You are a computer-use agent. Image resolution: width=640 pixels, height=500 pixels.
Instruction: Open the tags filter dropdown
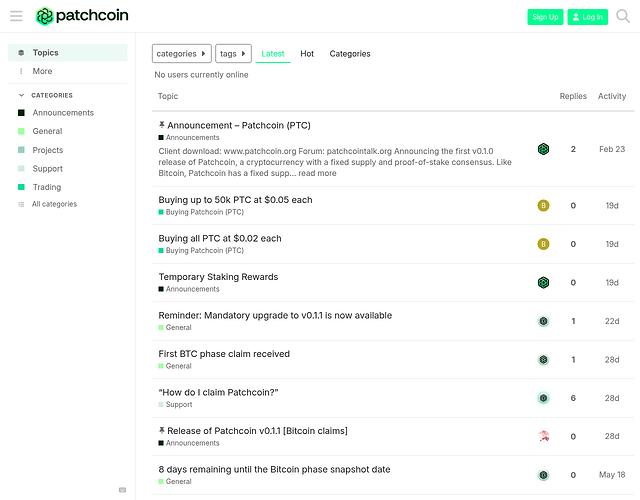tap(233, 54)
